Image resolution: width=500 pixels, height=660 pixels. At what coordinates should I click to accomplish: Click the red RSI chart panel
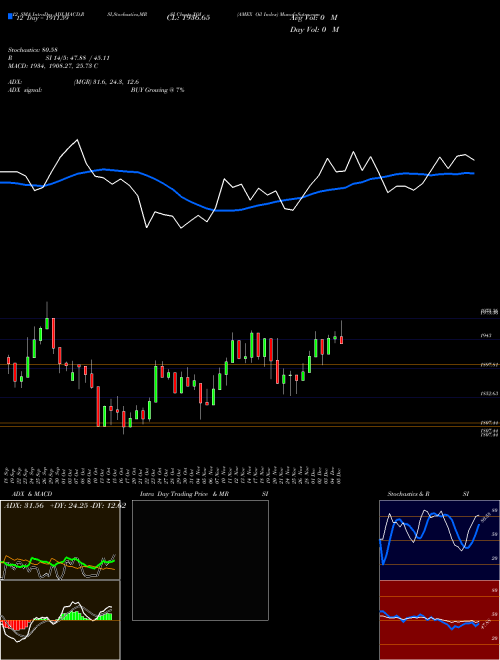pos(439,620)
